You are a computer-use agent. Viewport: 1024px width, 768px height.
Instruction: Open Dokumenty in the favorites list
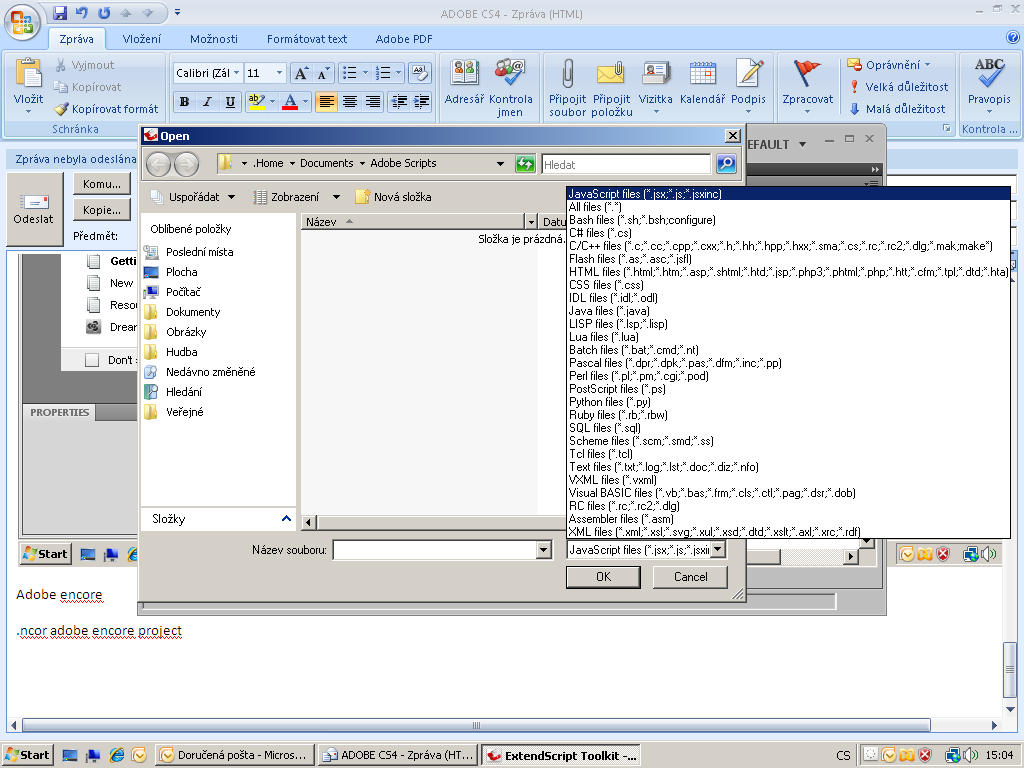[193, 312]
